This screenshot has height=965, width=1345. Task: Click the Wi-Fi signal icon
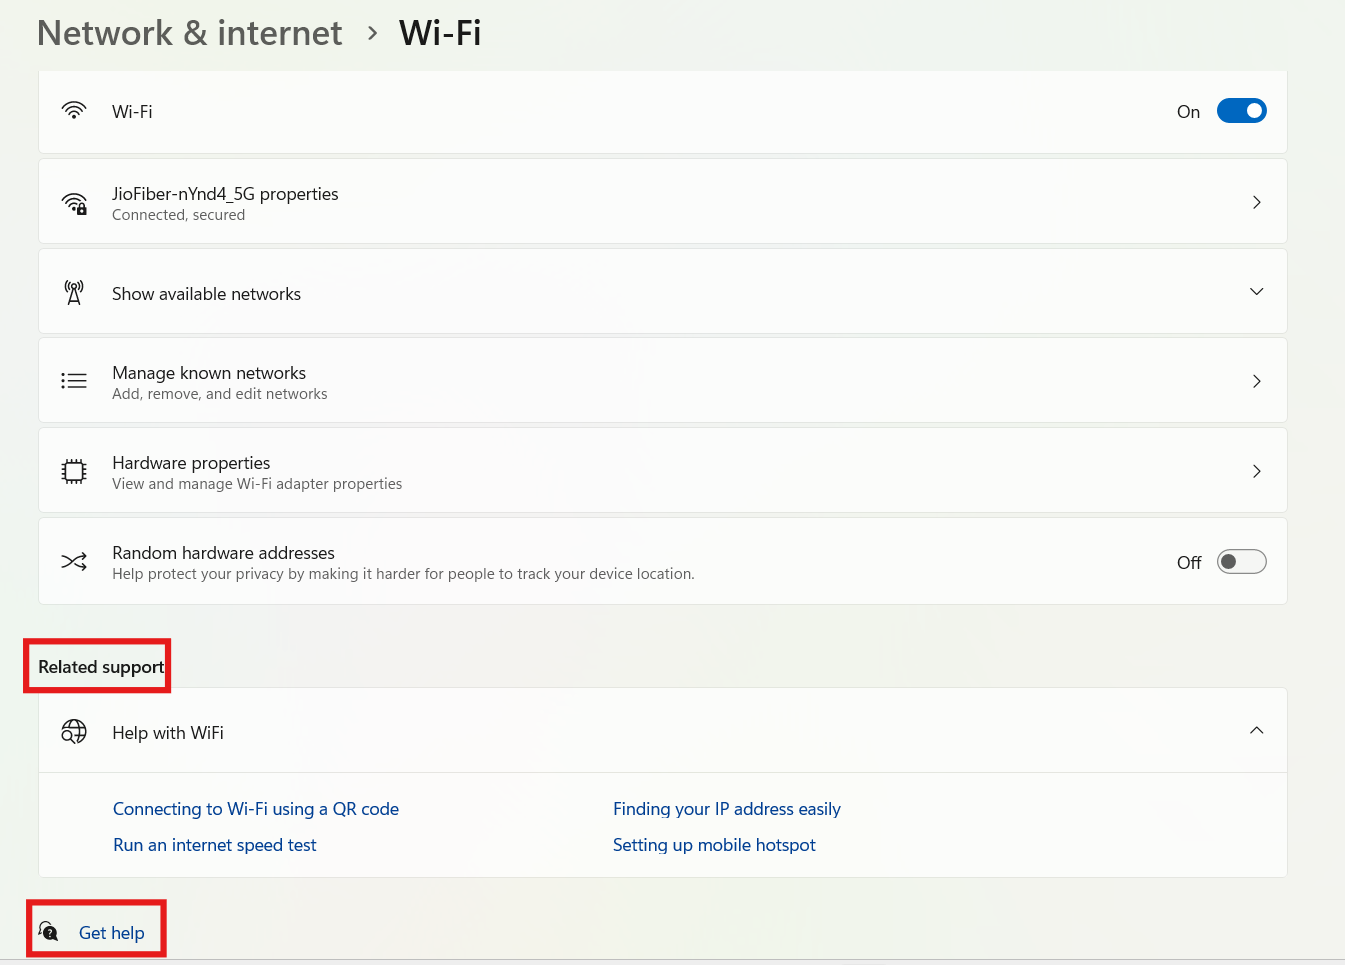click(x=74, y=110)
